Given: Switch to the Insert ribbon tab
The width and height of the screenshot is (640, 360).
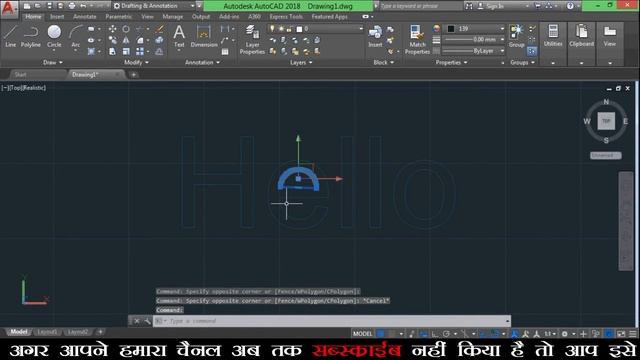Looking at the screenshot, I should click(57, 17).
